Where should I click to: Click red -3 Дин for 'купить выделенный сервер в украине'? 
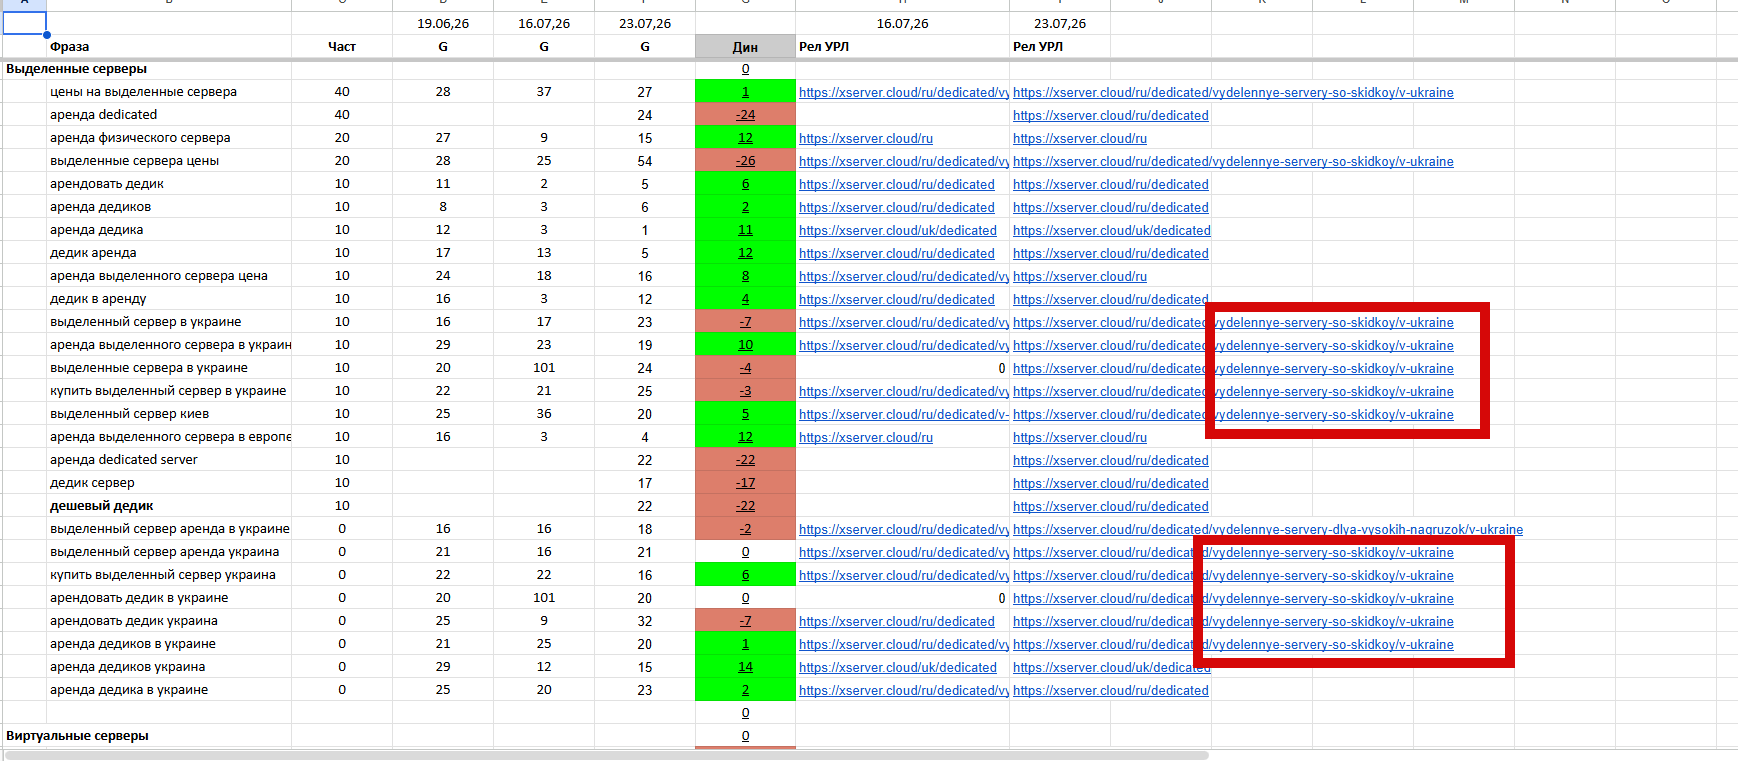(745, 391)
